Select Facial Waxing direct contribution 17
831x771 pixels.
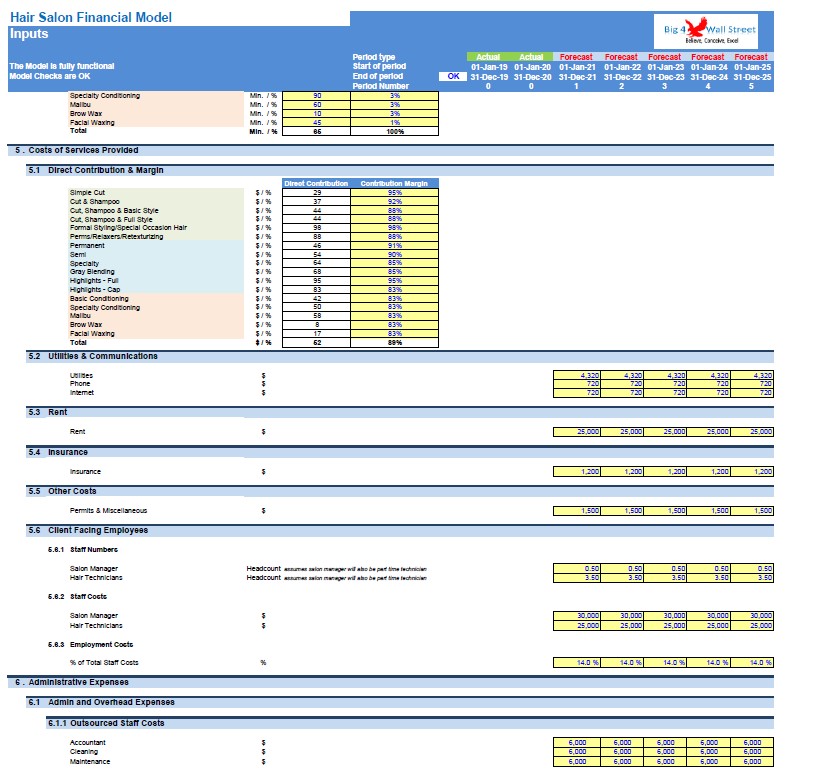(x=316, y=334)
